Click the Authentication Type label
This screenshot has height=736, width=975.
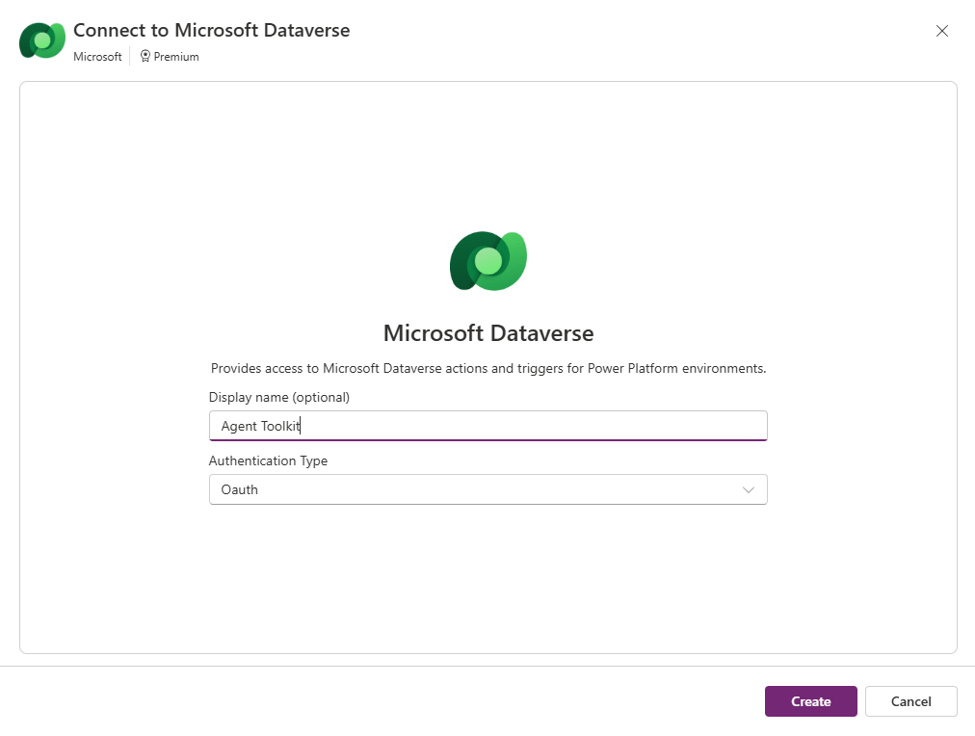268,461
